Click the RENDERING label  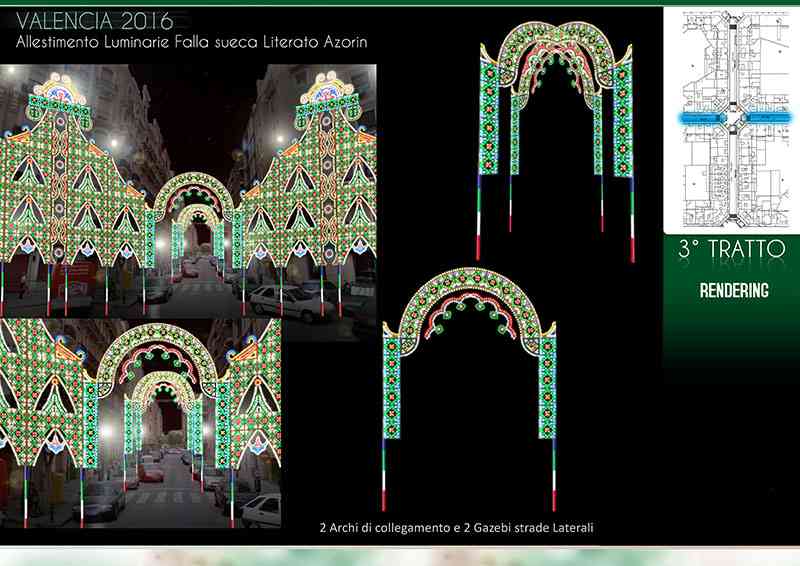pos(732,291)
